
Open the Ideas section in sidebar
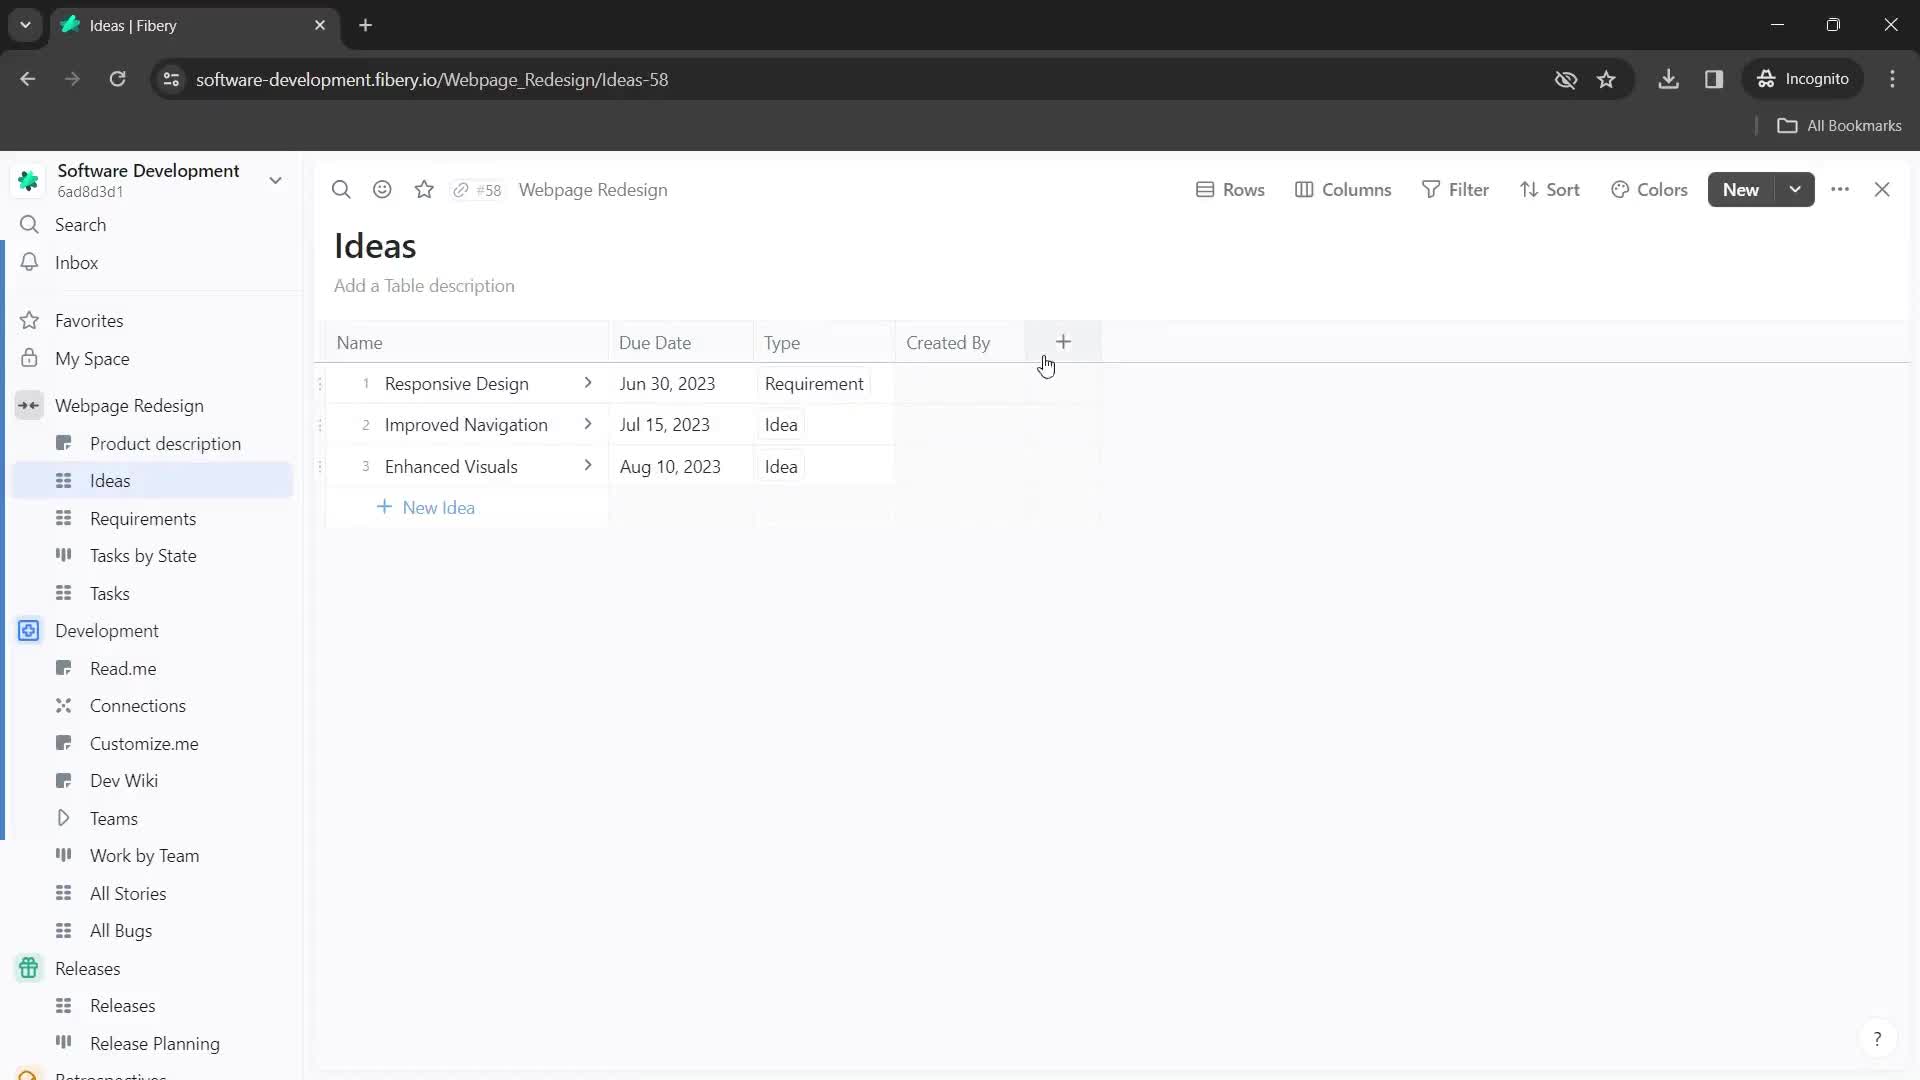coord(111,480)
